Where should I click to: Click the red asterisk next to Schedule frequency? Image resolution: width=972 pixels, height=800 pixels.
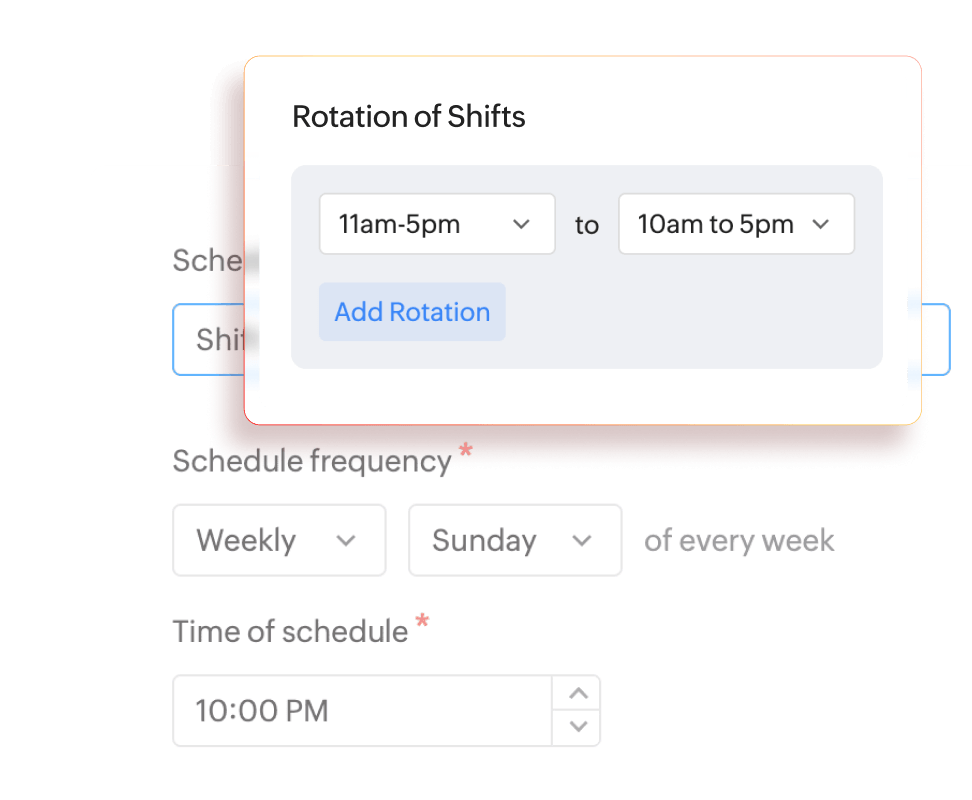(466, 452)
